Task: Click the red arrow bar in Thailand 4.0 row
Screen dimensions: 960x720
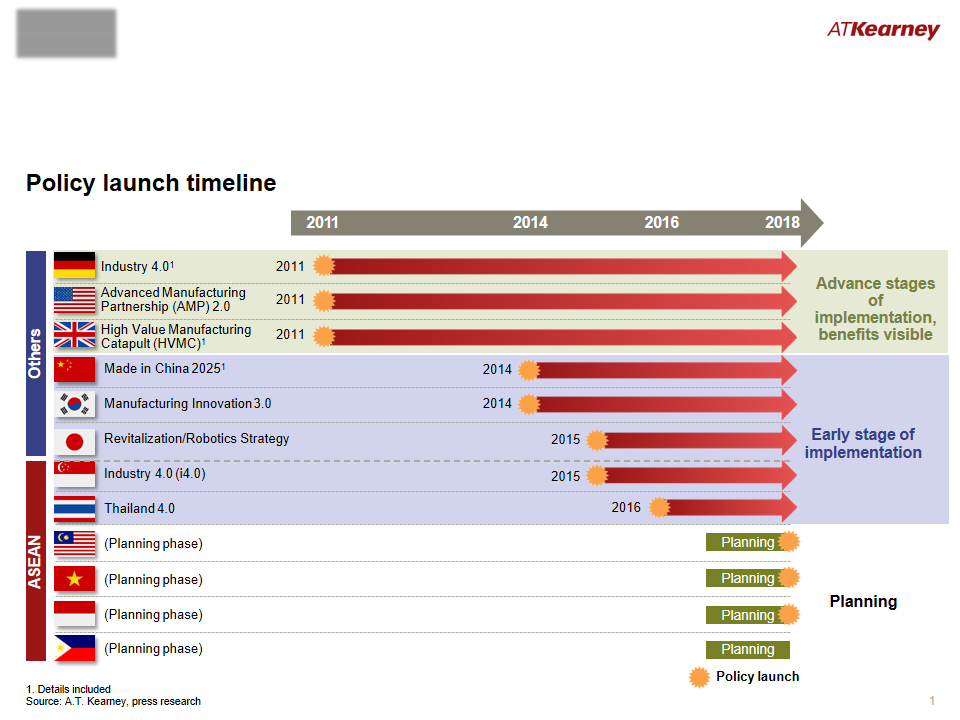Action: [728, 508]
